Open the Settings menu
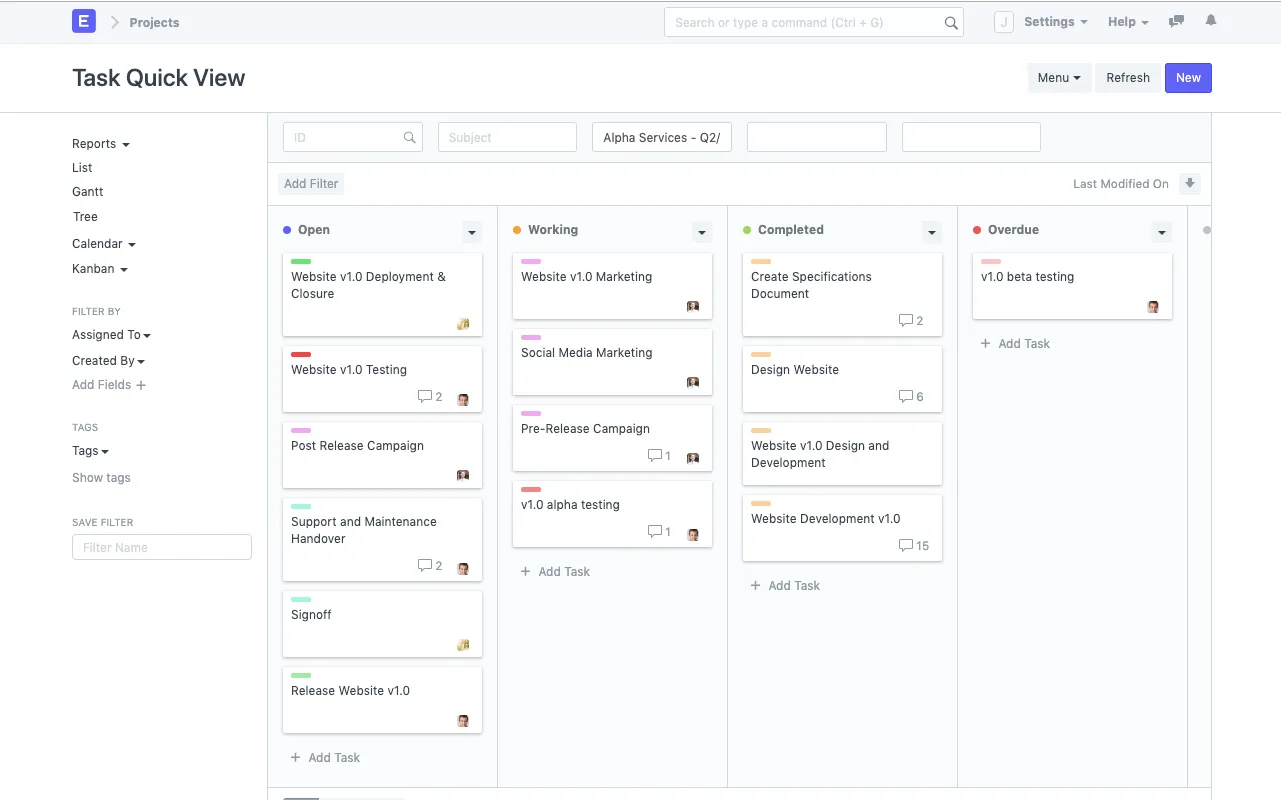Screen dimensions: 1281x800 point(1055,22)
